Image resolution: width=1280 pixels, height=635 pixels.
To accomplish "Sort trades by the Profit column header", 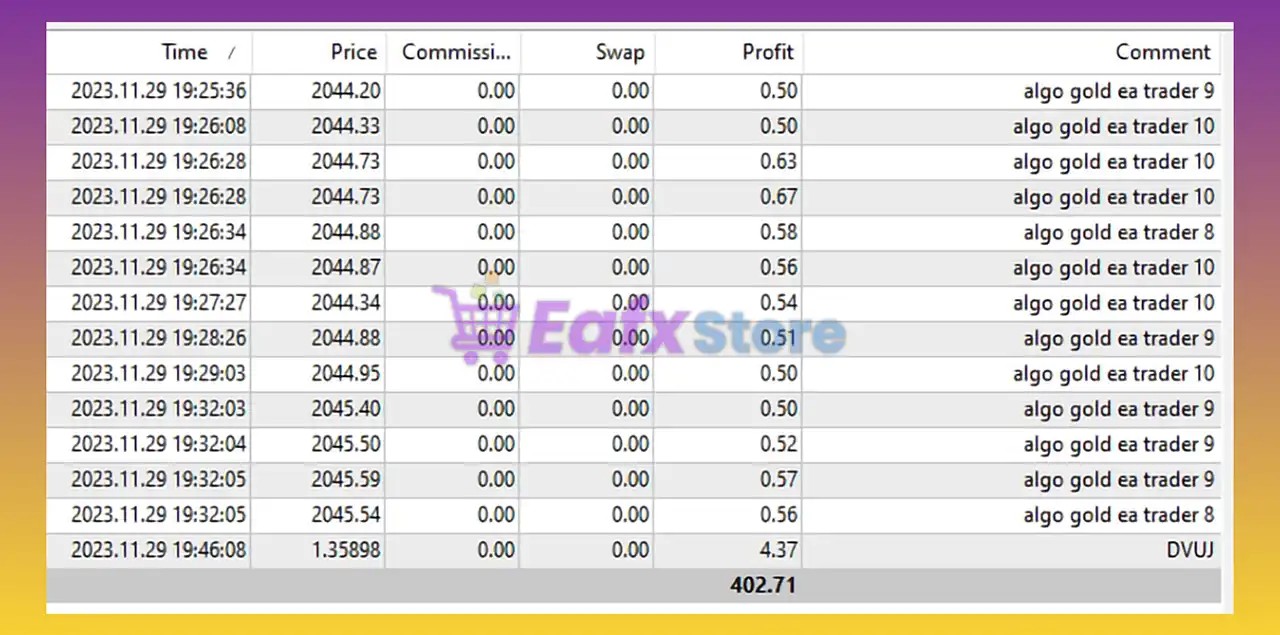I will (x=768, y=52).
